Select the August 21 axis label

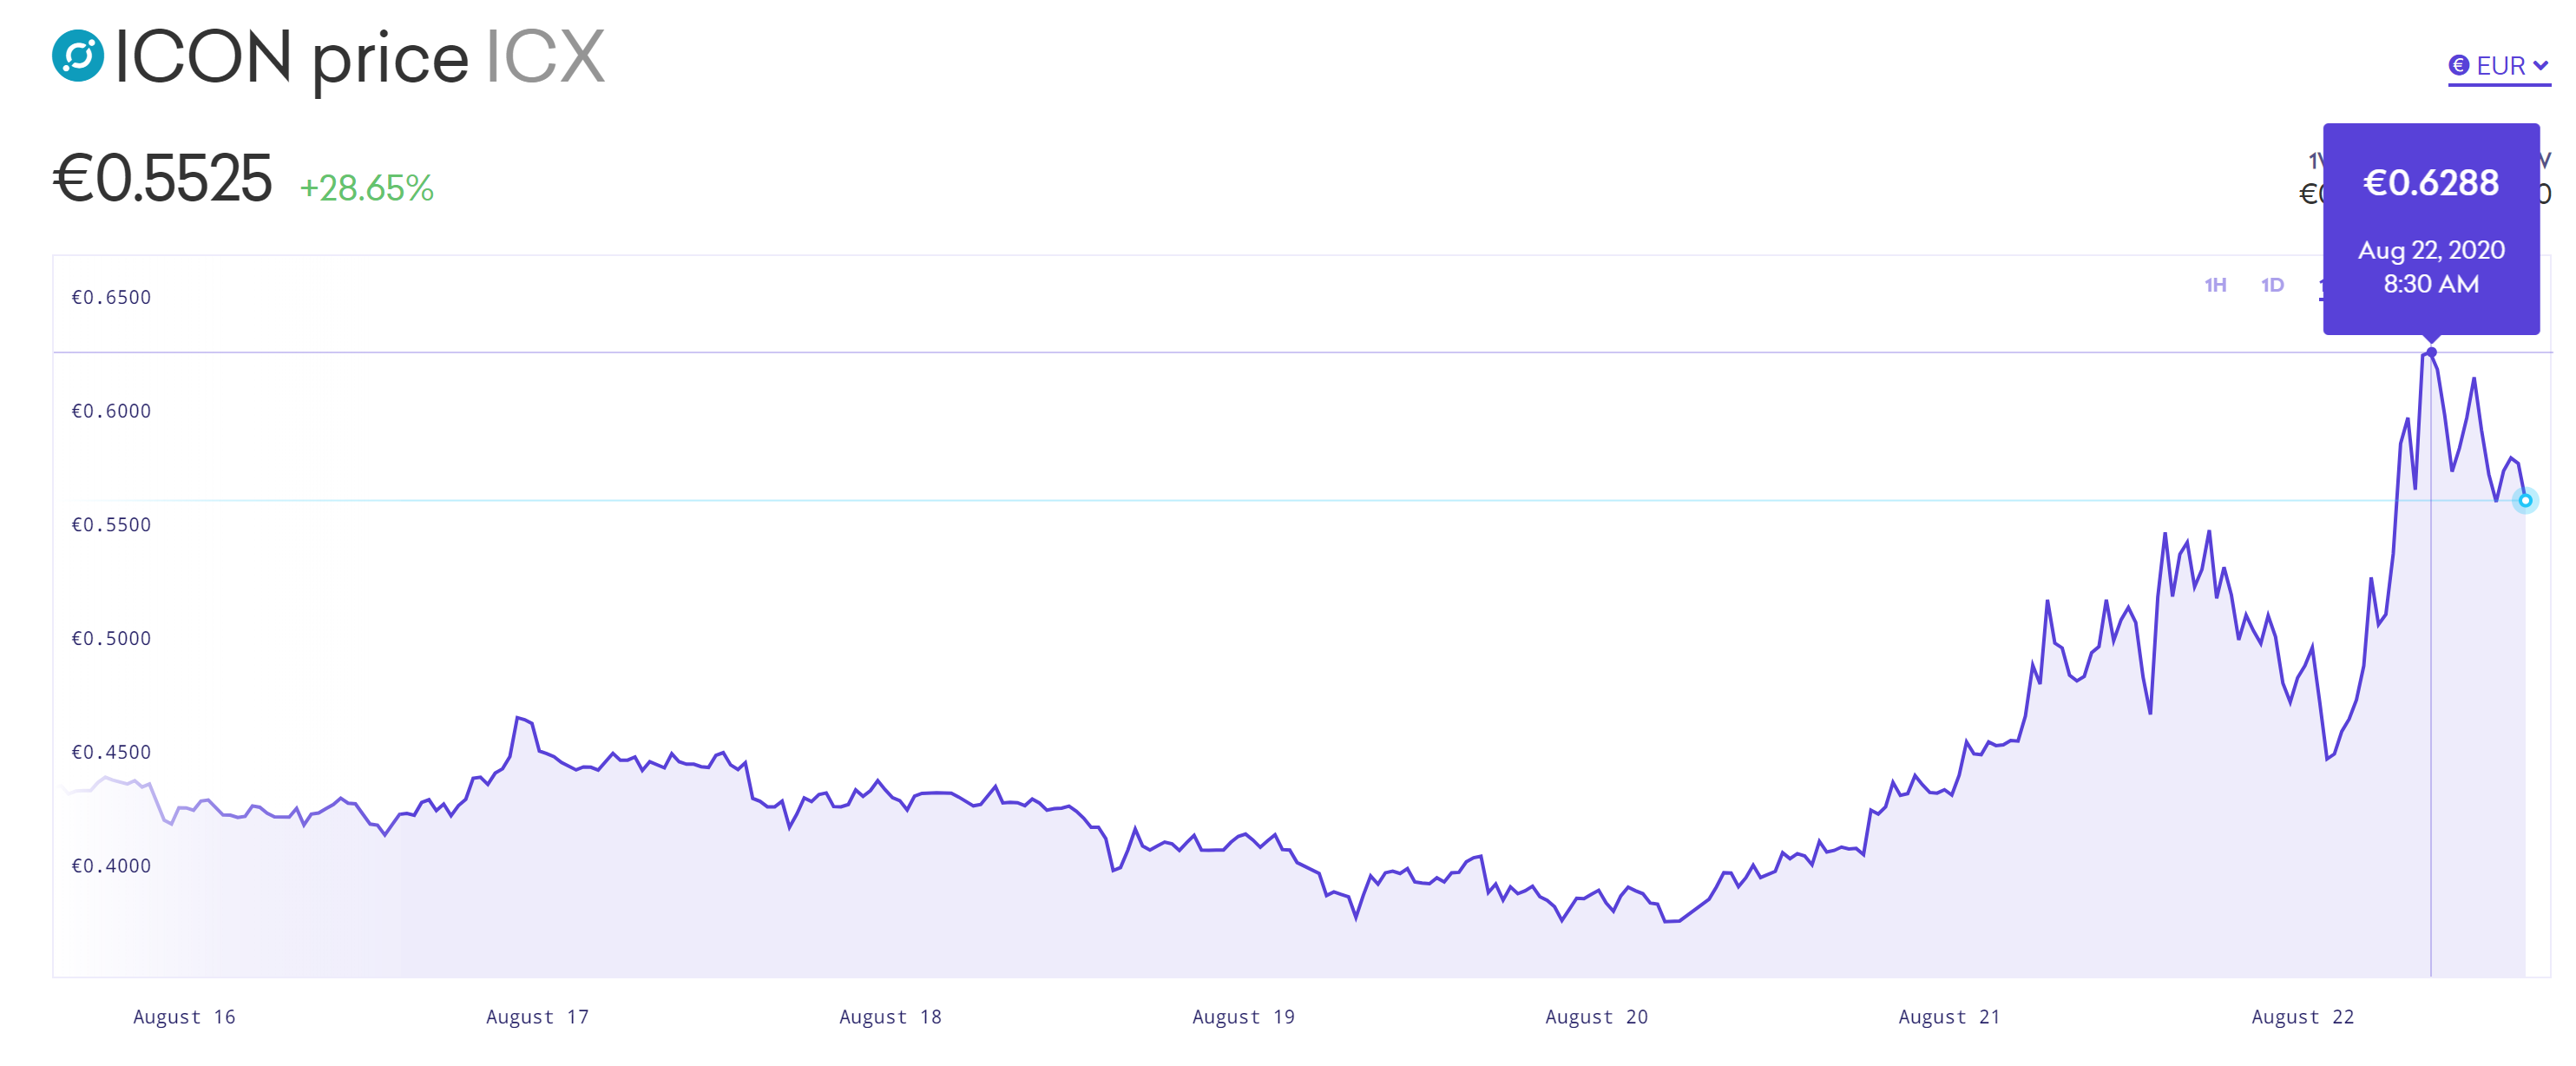click(x=1949, y=1016)
